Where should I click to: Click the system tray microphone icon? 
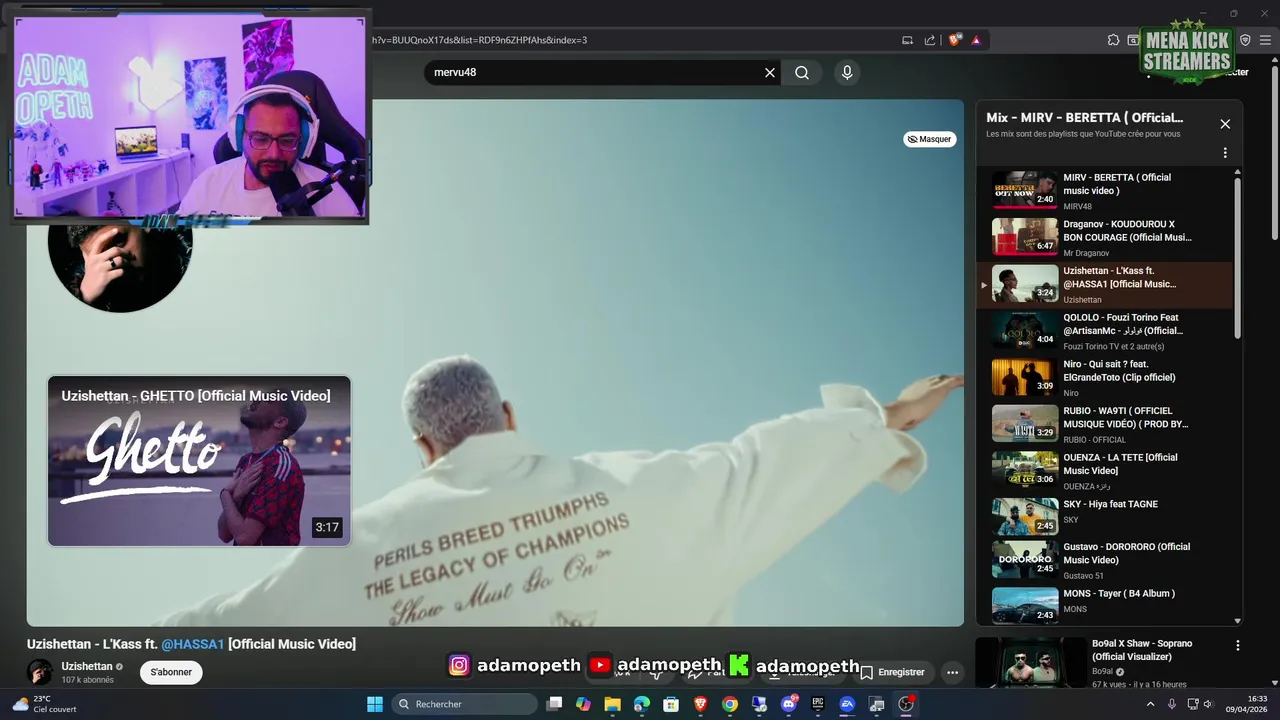coord(1172,704)
